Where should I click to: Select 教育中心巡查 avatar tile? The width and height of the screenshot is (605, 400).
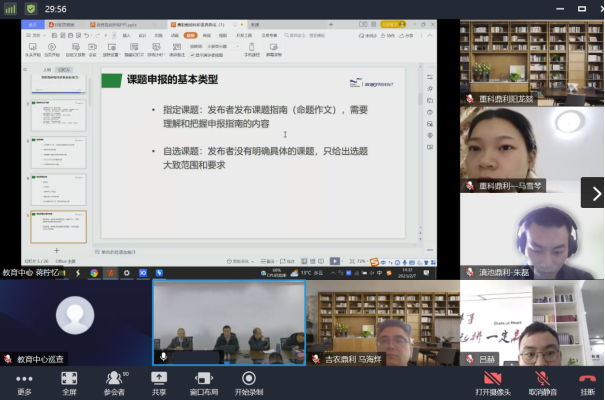(x=75, y=322)
